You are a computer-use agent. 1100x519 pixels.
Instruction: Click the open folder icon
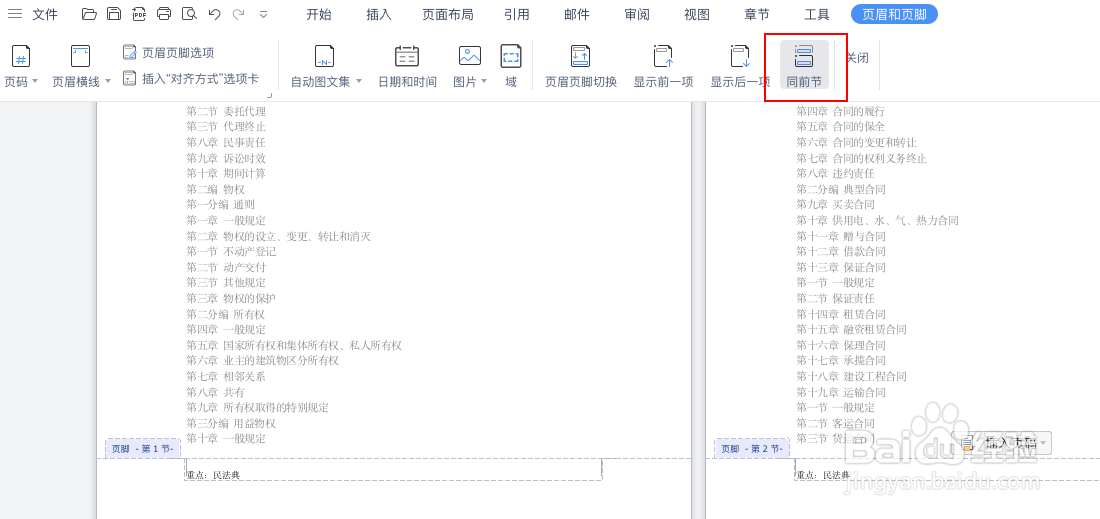click(89, 13)
